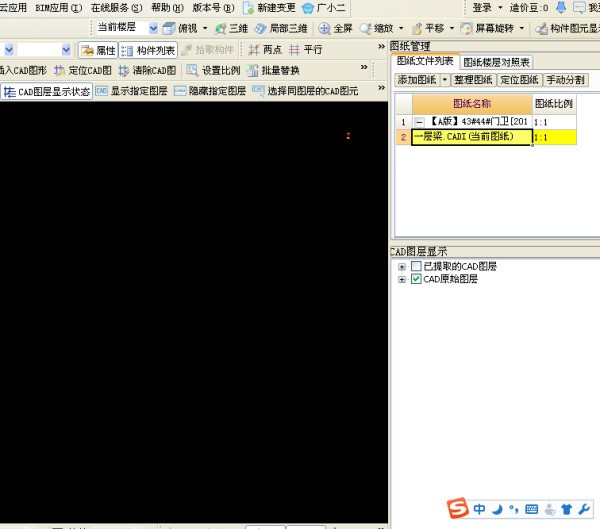Click the 整理图纸 button

click(475, 80)
